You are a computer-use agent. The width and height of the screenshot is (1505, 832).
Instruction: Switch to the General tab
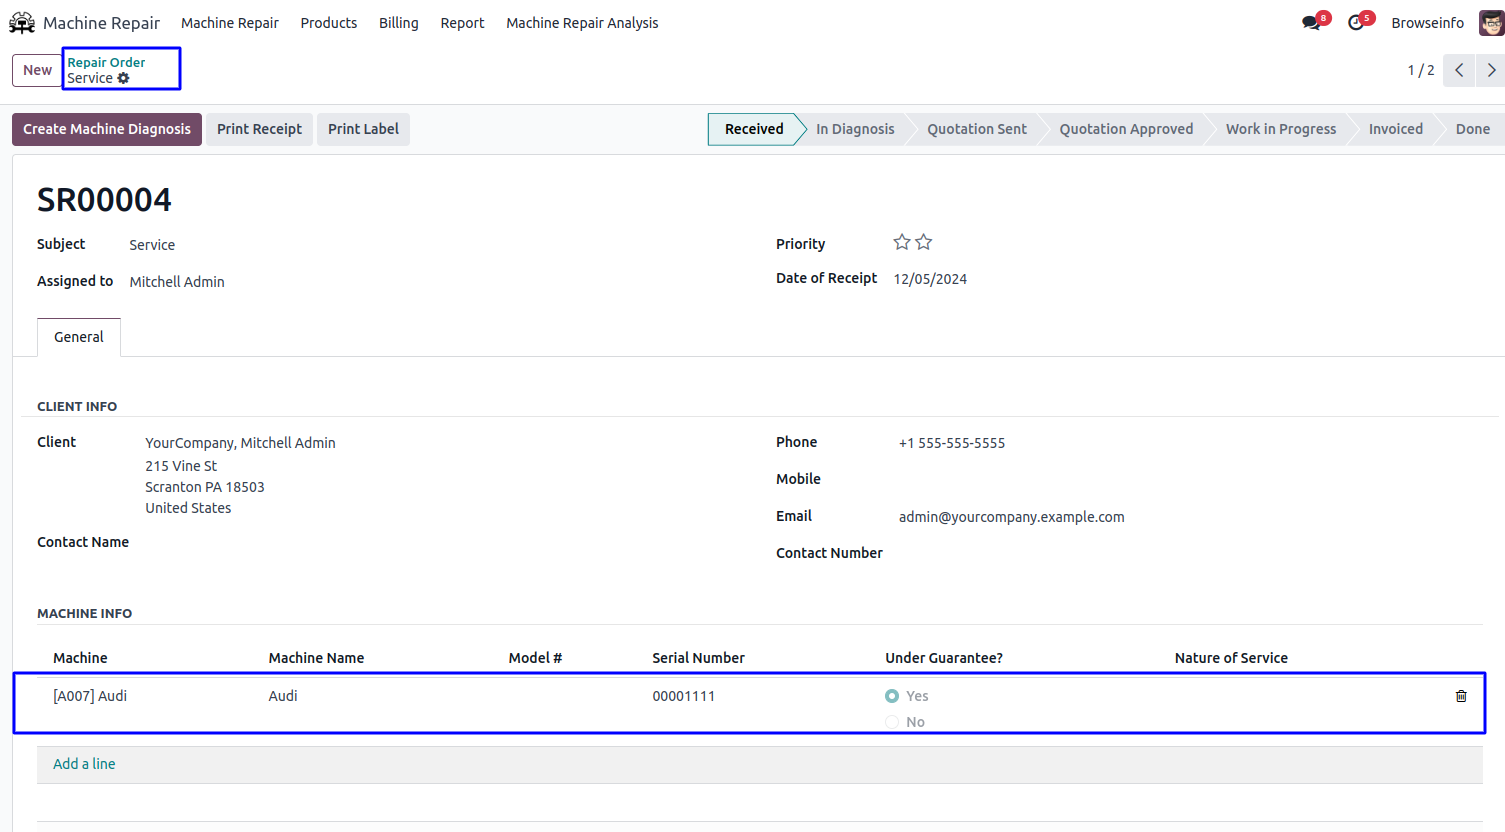click(x=79, y=337)
